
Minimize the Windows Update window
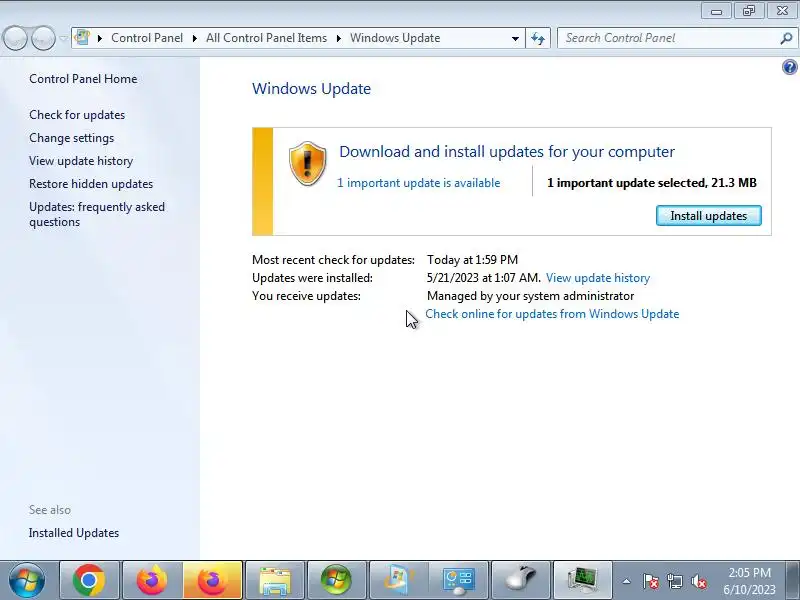[x=716, y=11]
